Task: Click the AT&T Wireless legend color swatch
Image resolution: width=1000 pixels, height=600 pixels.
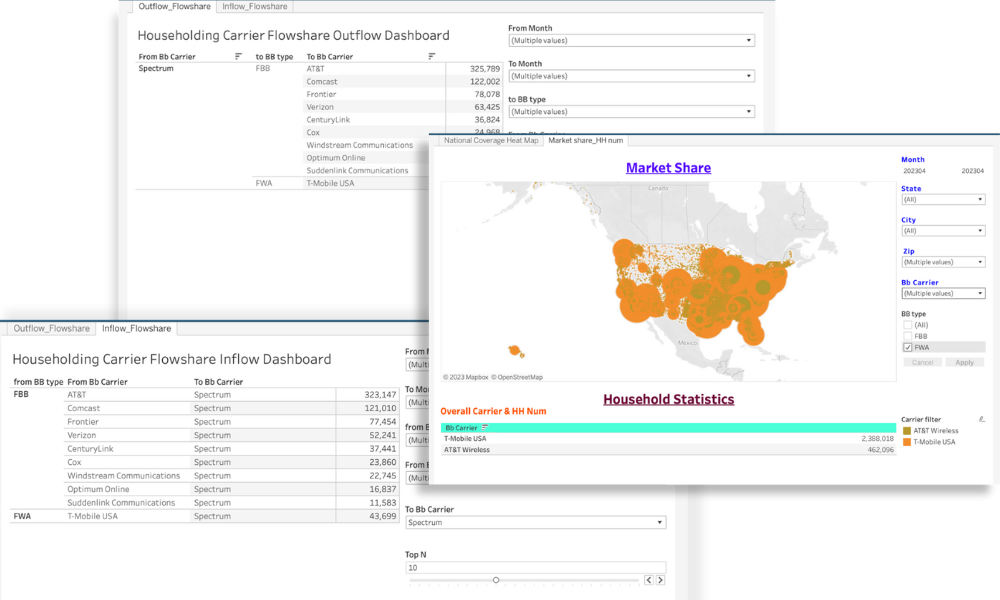Action: pos(907,431)
